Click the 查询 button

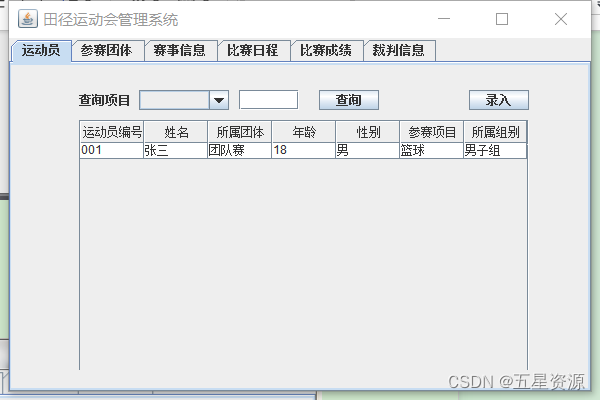(x=349, y=100)
